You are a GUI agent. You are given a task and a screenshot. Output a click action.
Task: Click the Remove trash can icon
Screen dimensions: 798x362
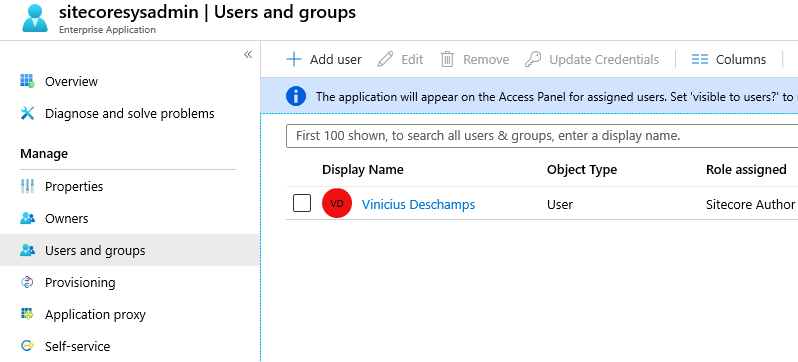tap(447, 59)
